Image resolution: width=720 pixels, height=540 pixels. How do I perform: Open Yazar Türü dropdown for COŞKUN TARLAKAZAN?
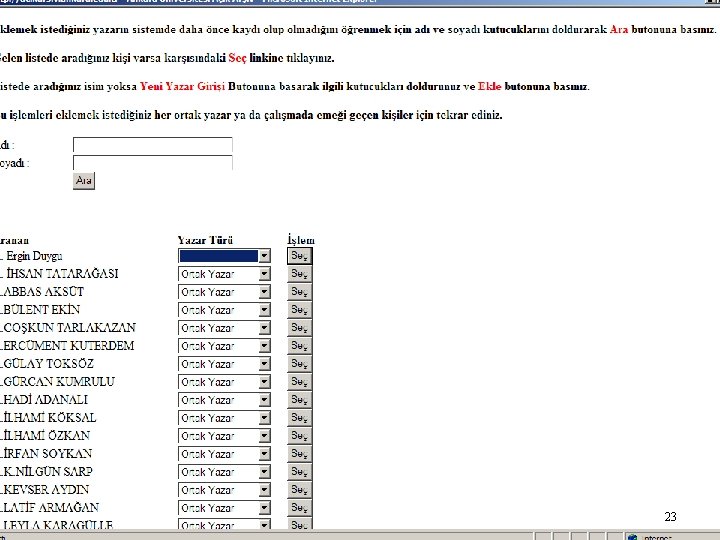[224, 328]
